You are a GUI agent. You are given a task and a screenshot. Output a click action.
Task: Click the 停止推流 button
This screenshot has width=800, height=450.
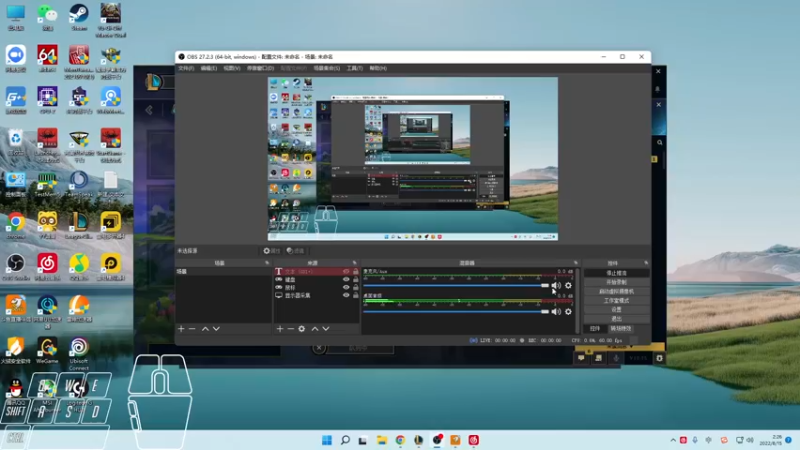tap(616, 272)
